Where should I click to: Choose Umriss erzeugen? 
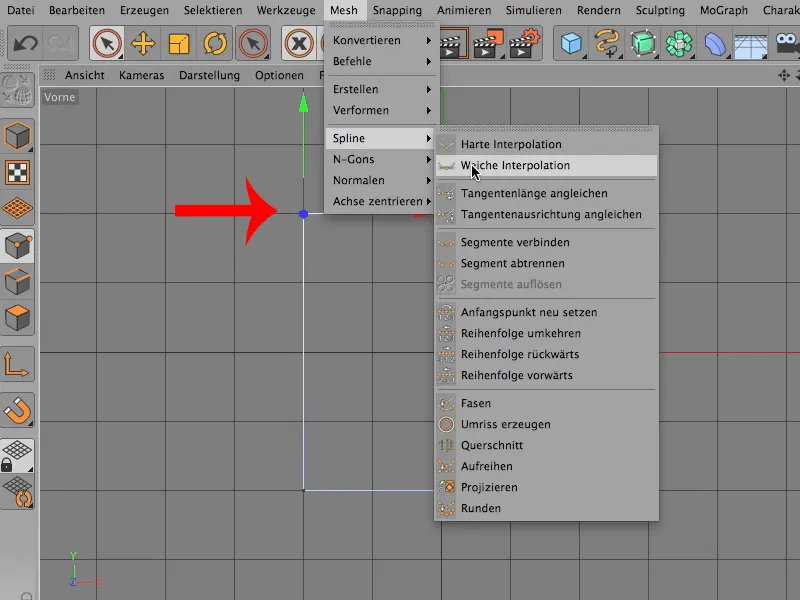[x=546, y=424]
